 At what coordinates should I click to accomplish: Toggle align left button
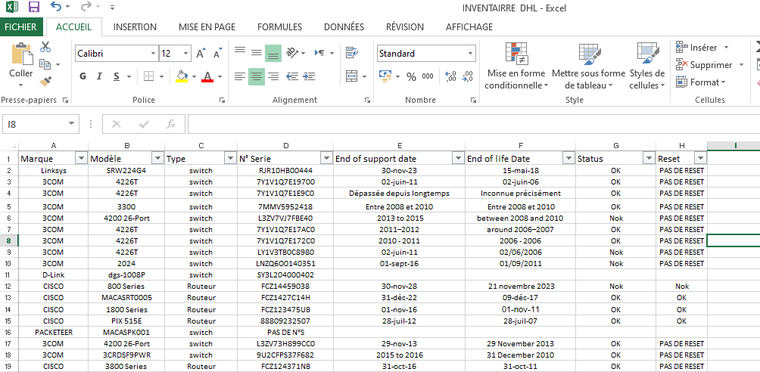pos(240,76)
